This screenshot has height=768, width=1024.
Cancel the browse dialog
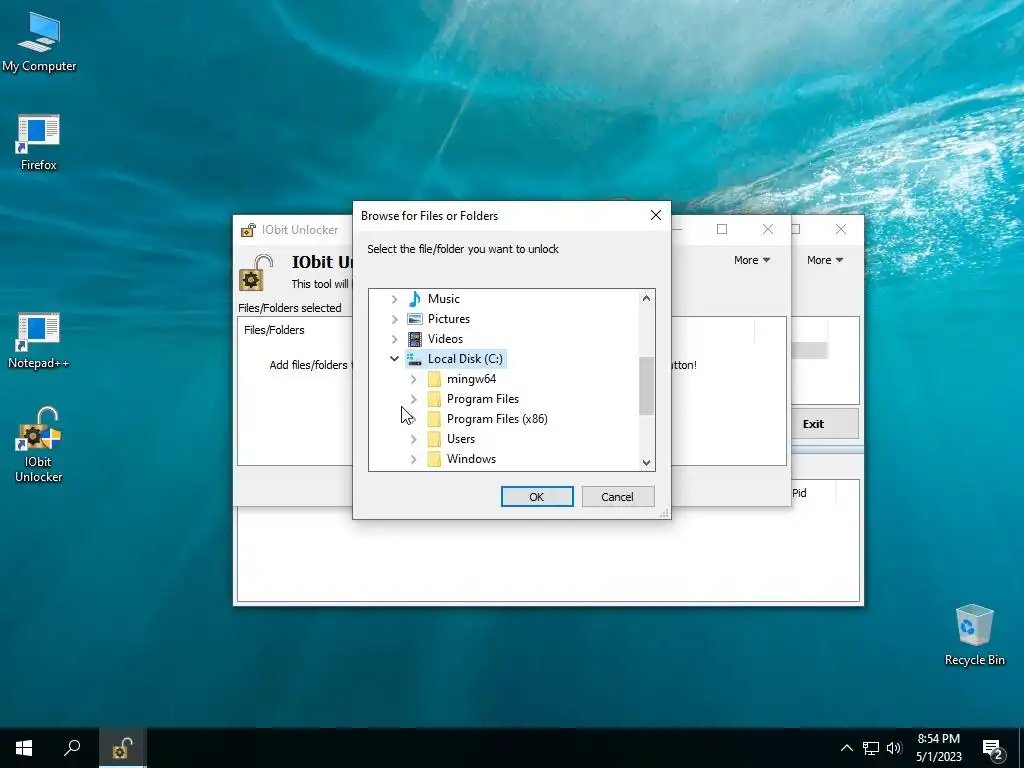pyautogui.click(x=617, y=496)
